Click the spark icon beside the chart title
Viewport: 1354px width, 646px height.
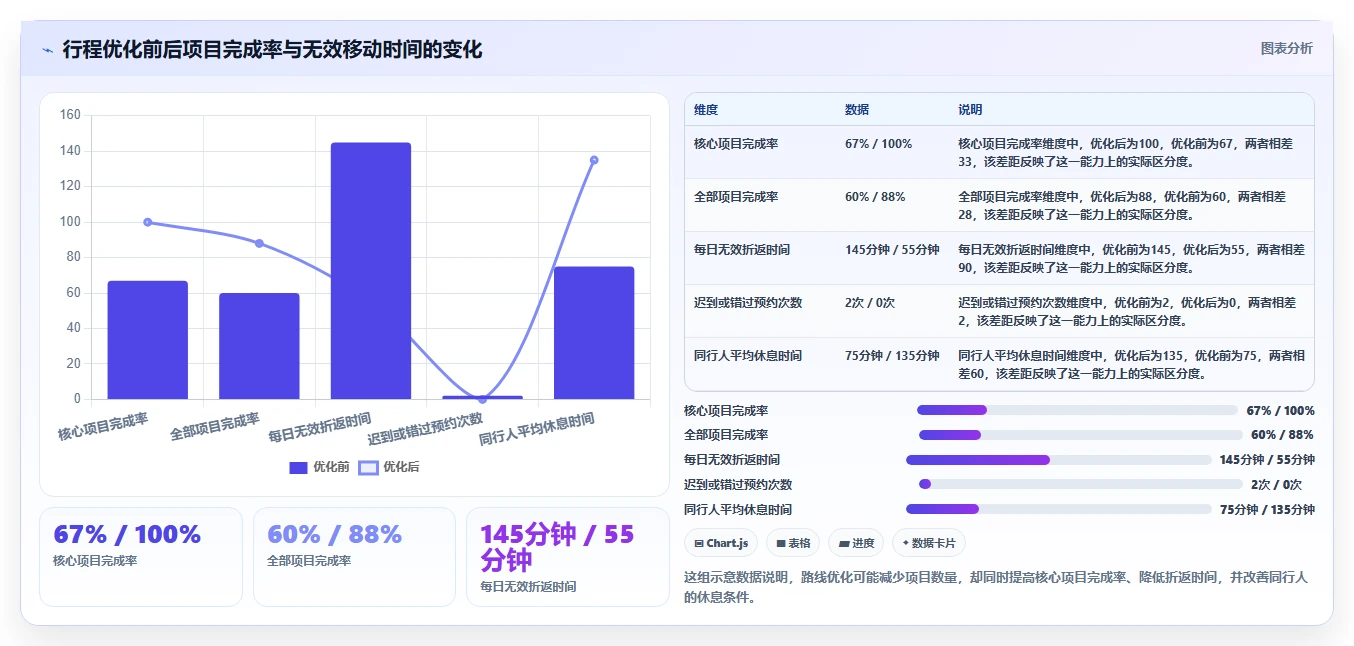pyautogui.click(x=48, y=50)
